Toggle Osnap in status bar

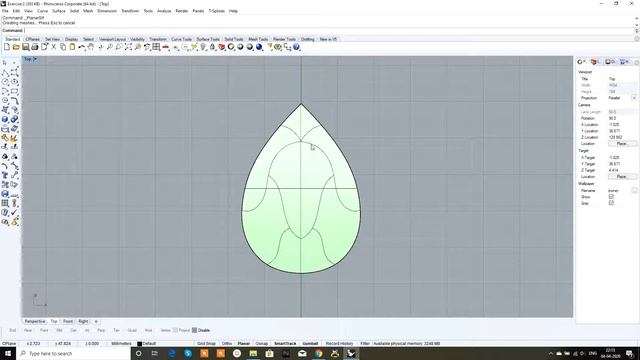(x=262, y=344)
